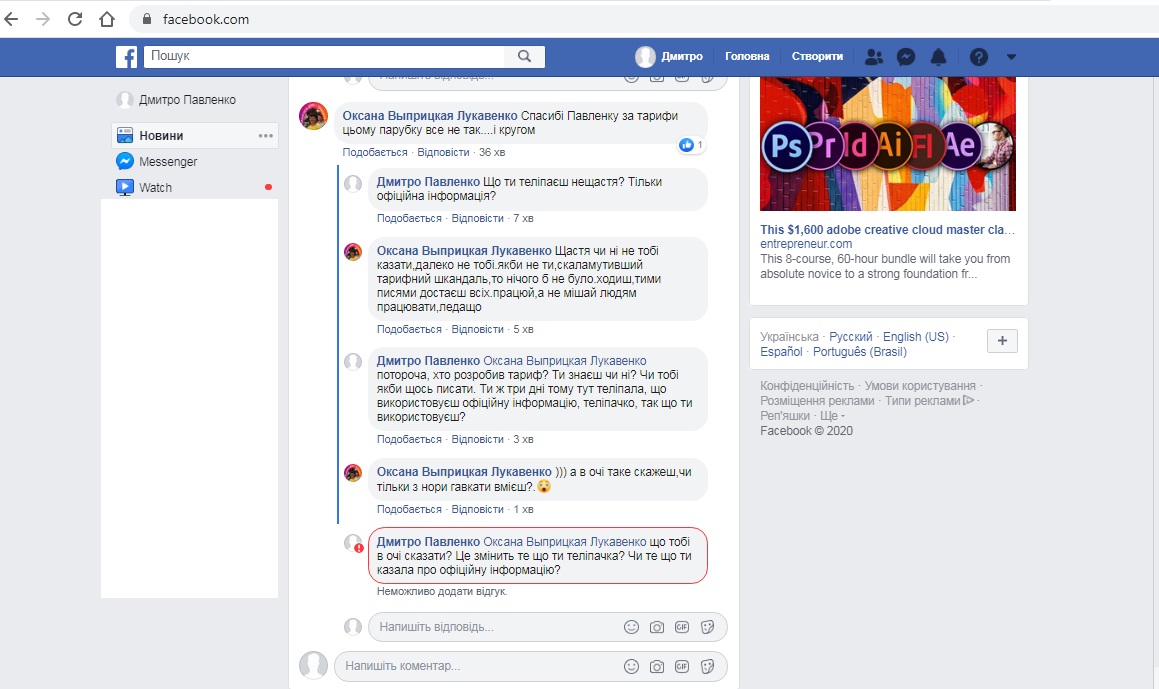Viewport: 1159px width, 689px height.
Task: Reply to the 5 хв comment
Action: point(477,329)
